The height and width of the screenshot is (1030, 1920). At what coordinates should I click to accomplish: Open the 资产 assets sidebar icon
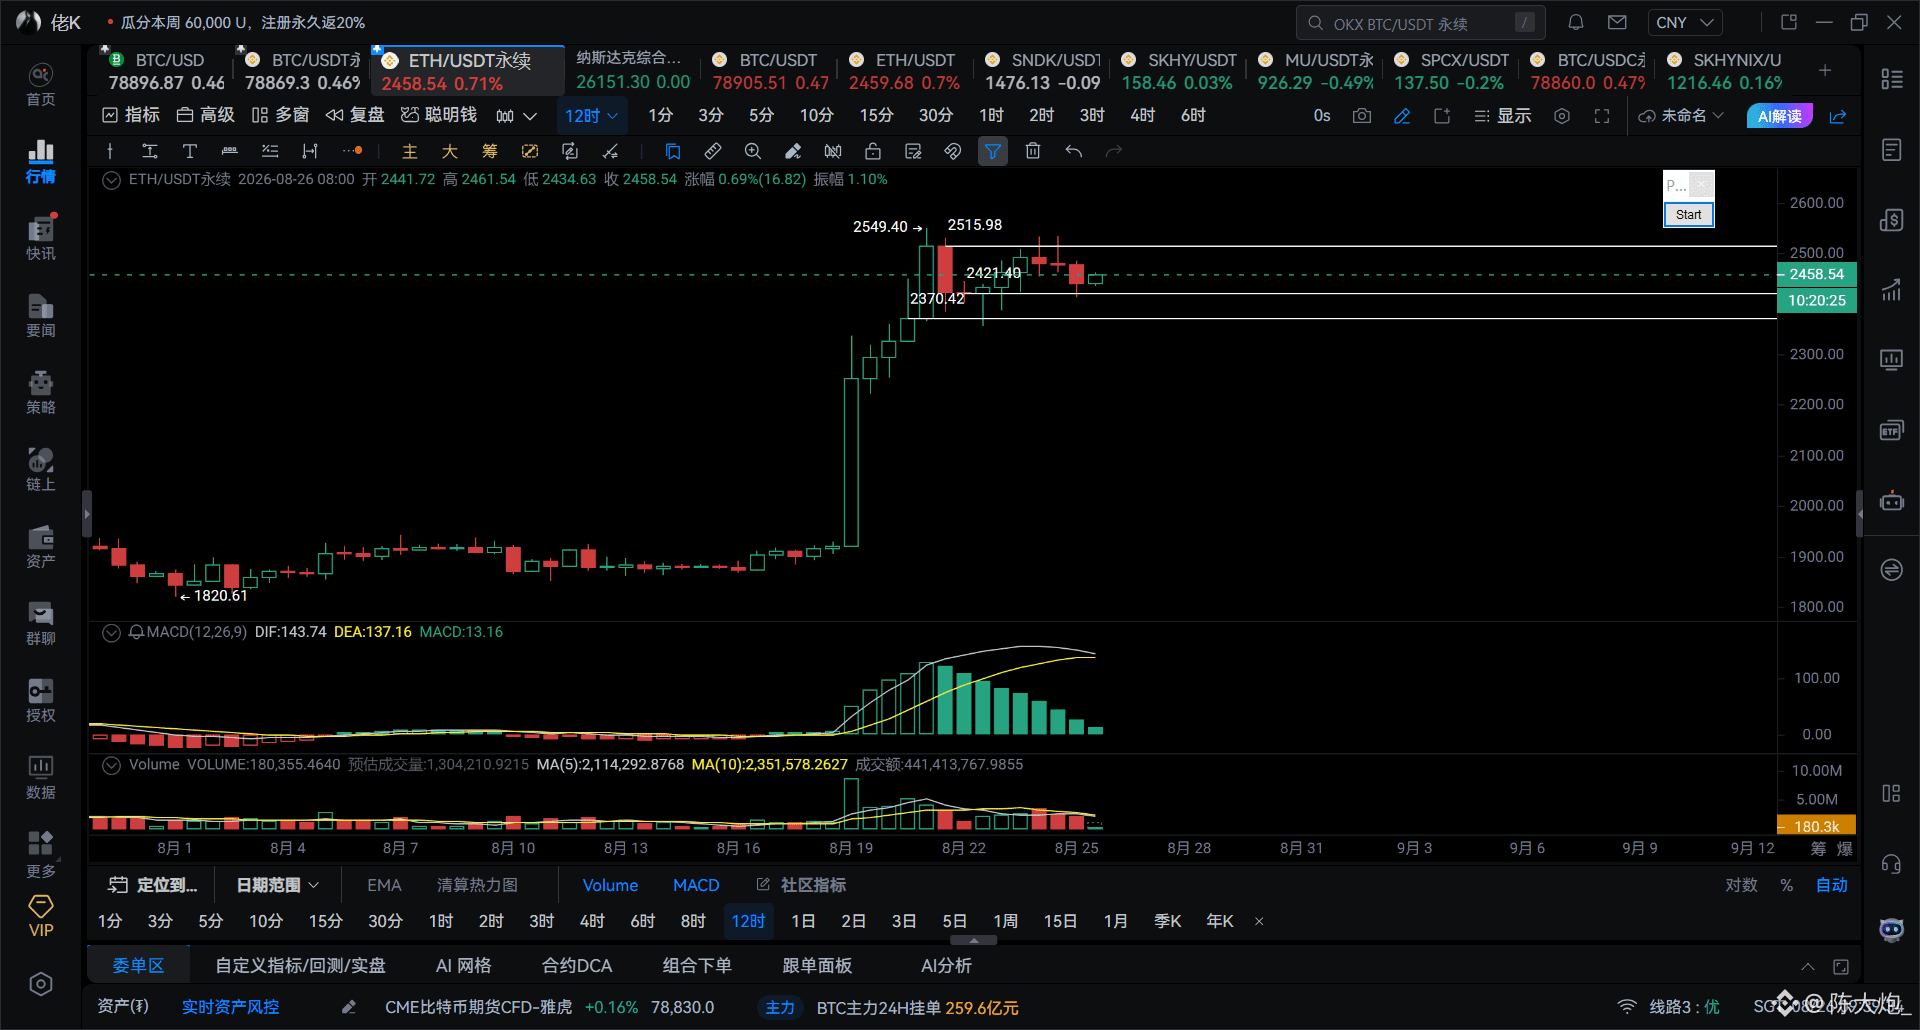(x=40, y=546)
